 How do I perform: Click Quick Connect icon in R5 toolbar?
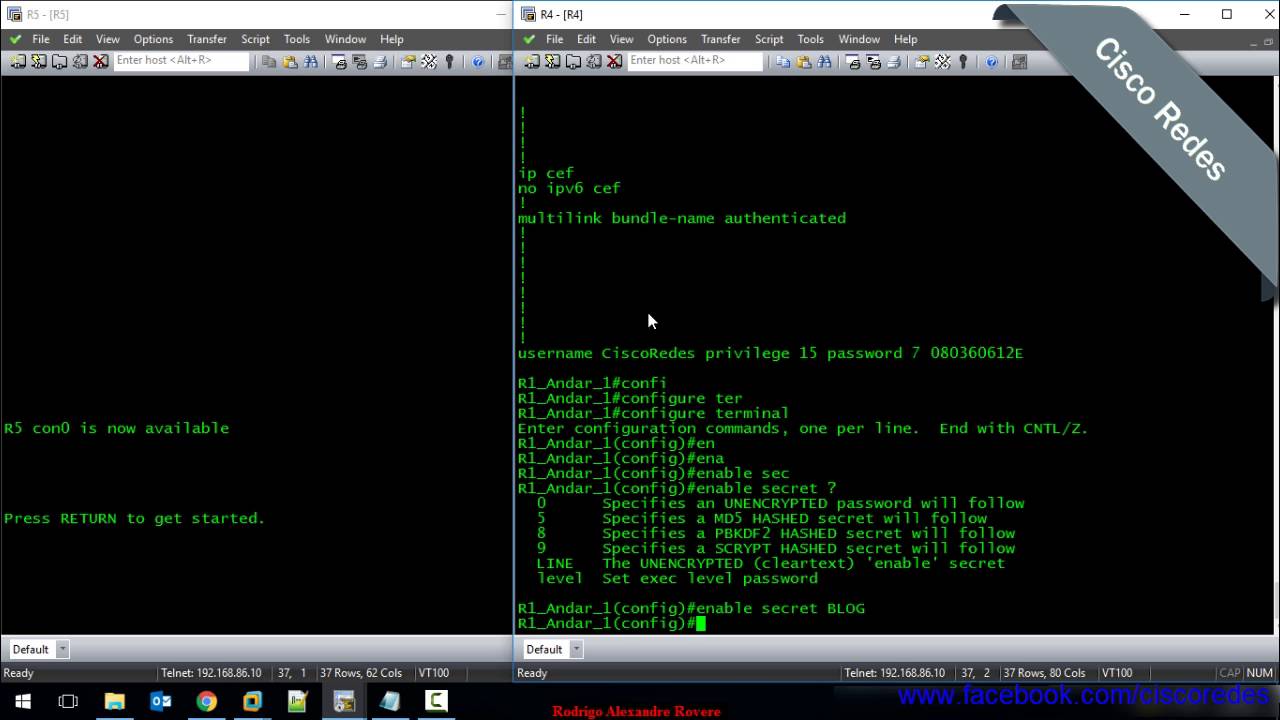[38, 61]
